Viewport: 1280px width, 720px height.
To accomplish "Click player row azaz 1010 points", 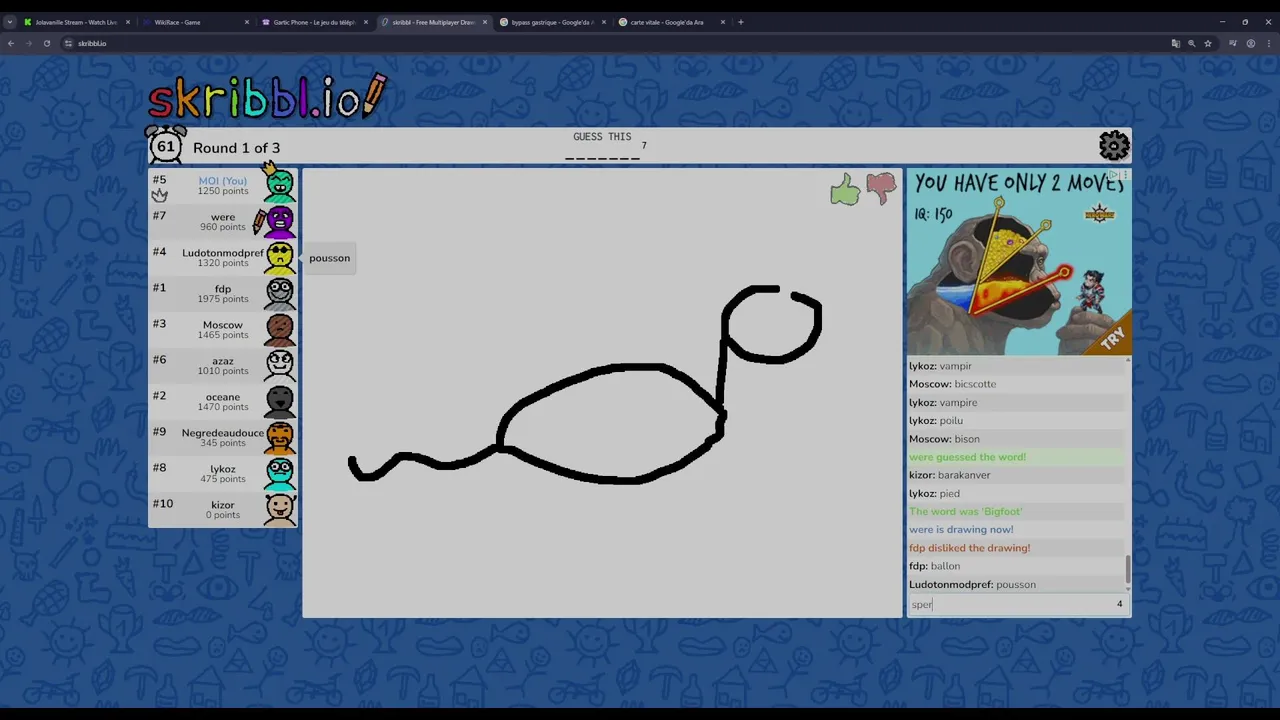I will (x=223, y=365).
